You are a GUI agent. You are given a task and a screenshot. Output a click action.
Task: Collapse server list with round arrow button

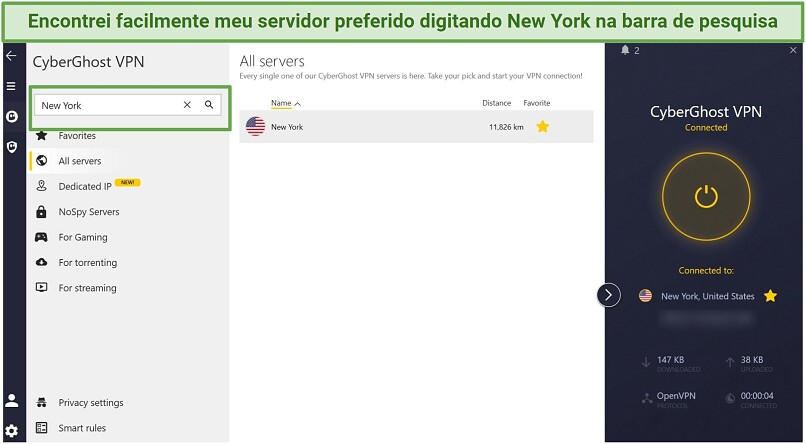click(609, 295)
